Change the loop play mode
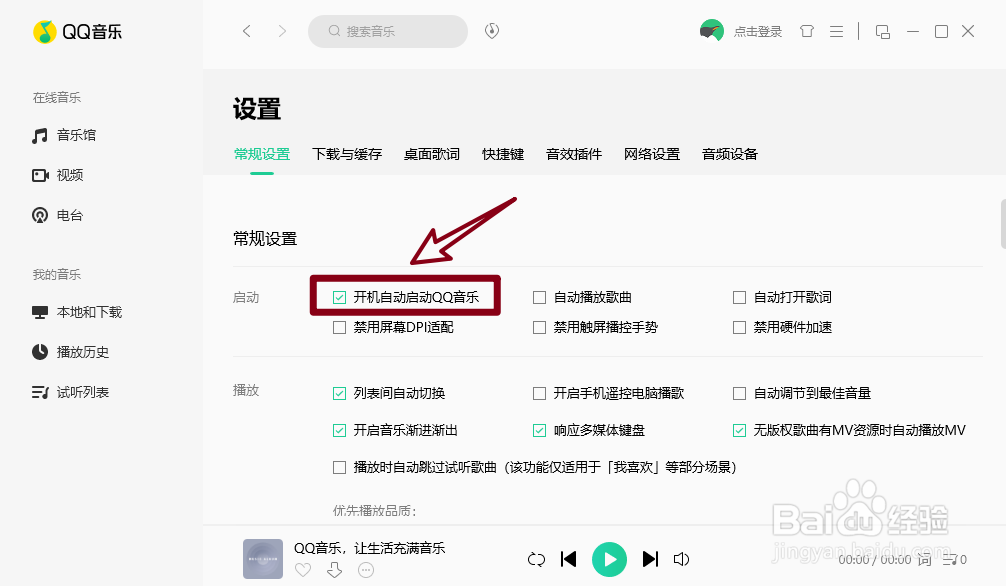The height and width of the screenshot is (586, 1006). click(536, 560)
